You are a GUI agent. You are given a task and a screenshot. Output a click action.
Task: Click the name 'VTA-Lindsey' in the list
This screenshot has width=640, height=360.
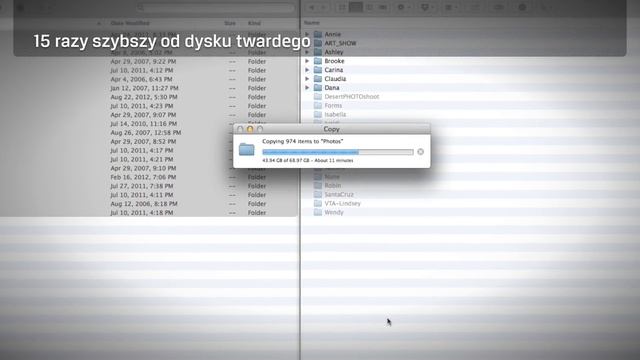point(342,204)
